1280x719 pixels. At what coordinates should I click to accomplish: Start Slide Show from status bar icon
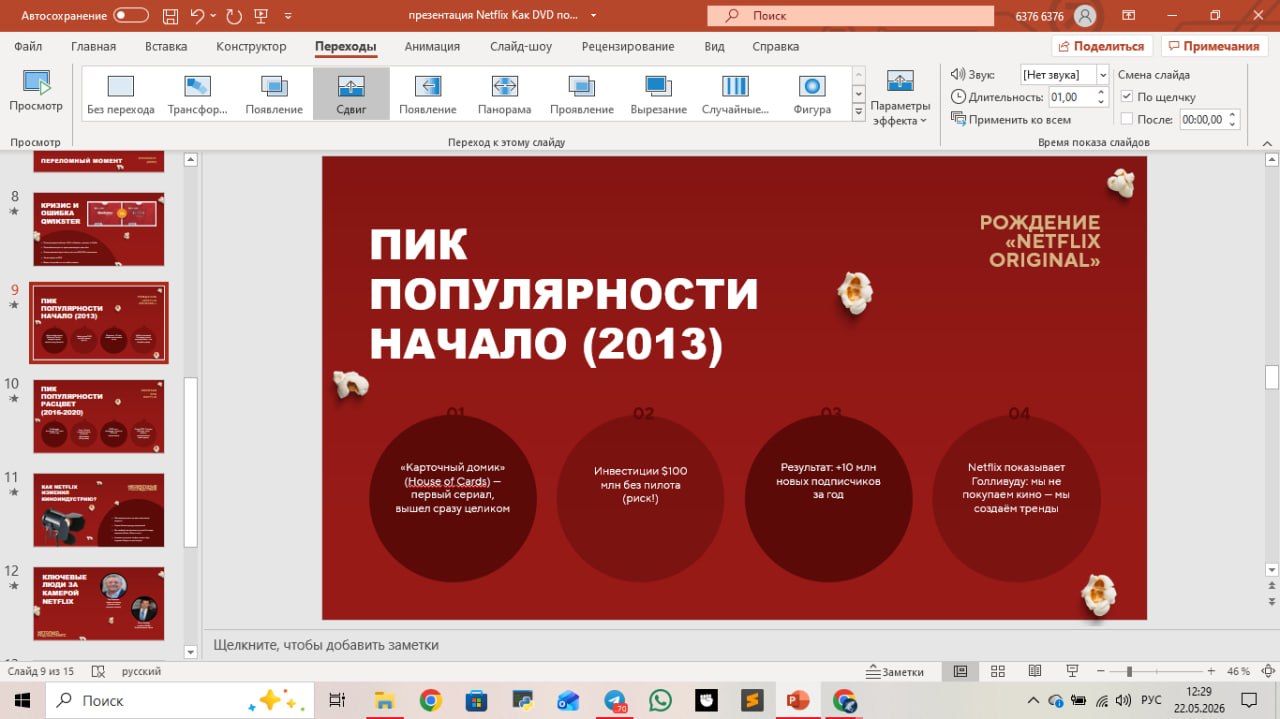[x=1072, y=671]
